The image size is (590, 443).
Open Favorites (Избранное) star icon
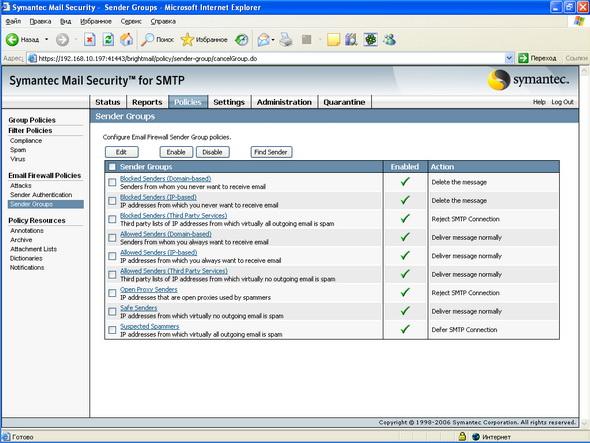coord(187,40)
